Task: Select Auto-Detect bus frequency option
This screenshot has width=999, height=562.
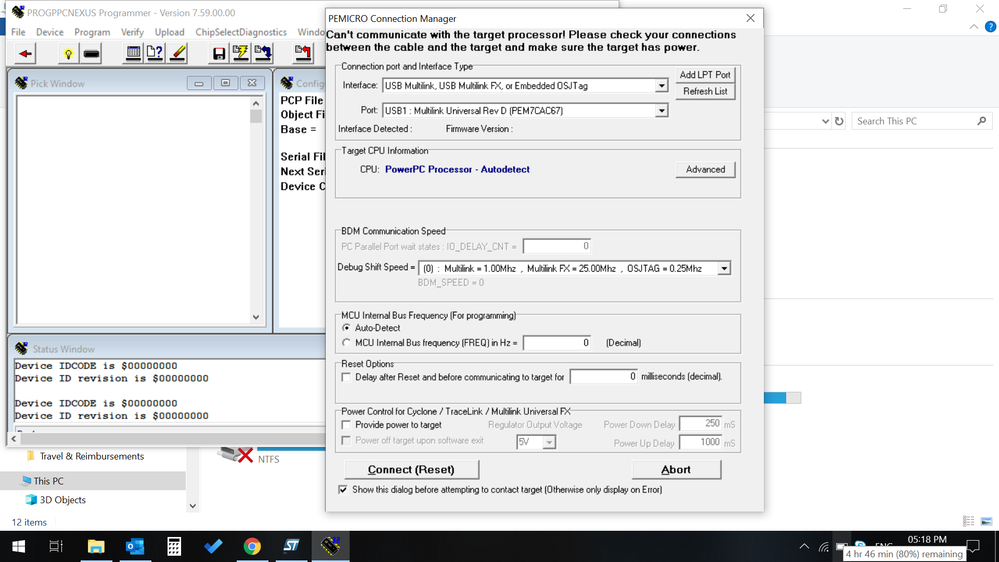Action: click(346, 328)
